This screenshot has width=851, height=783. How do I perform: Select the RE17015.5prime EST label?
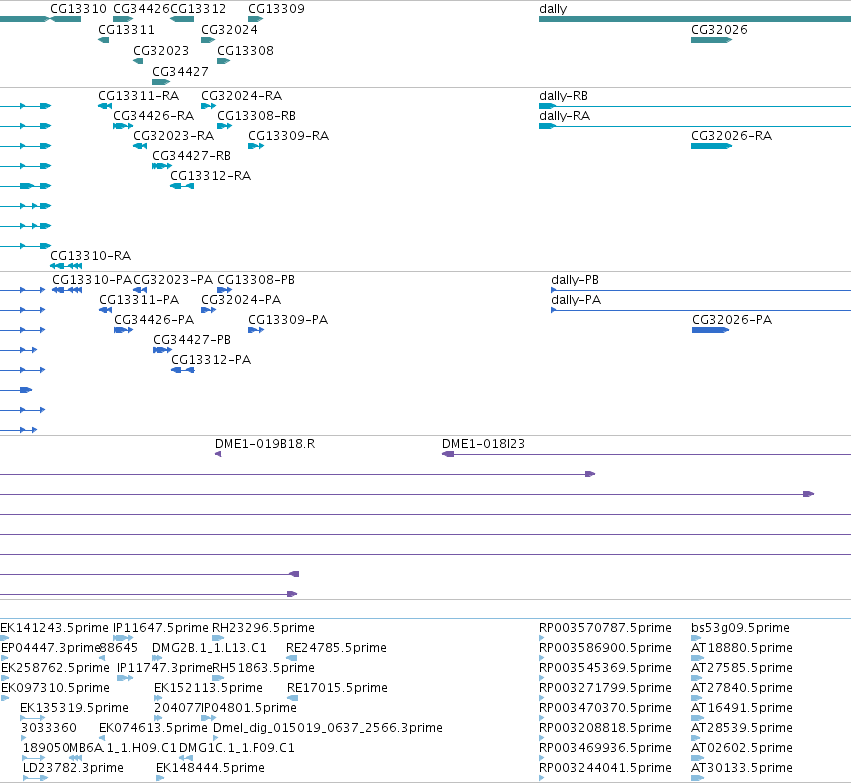[x=337, y=688]
